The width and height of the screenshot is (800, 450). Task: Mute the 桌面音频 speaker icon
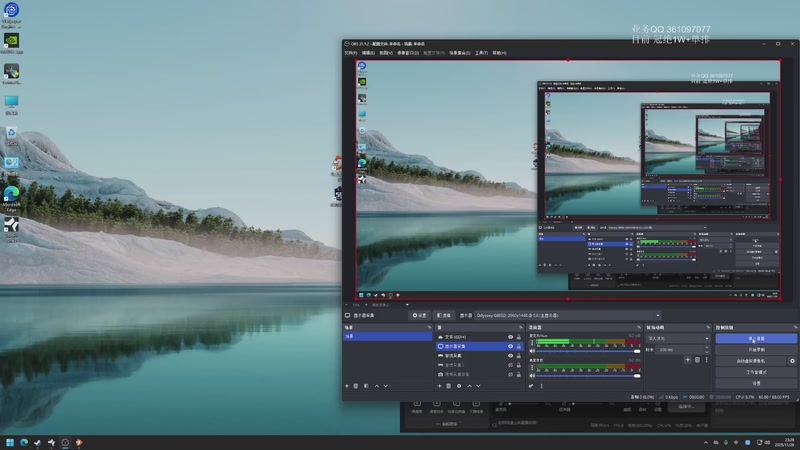(x=532, y=376)
